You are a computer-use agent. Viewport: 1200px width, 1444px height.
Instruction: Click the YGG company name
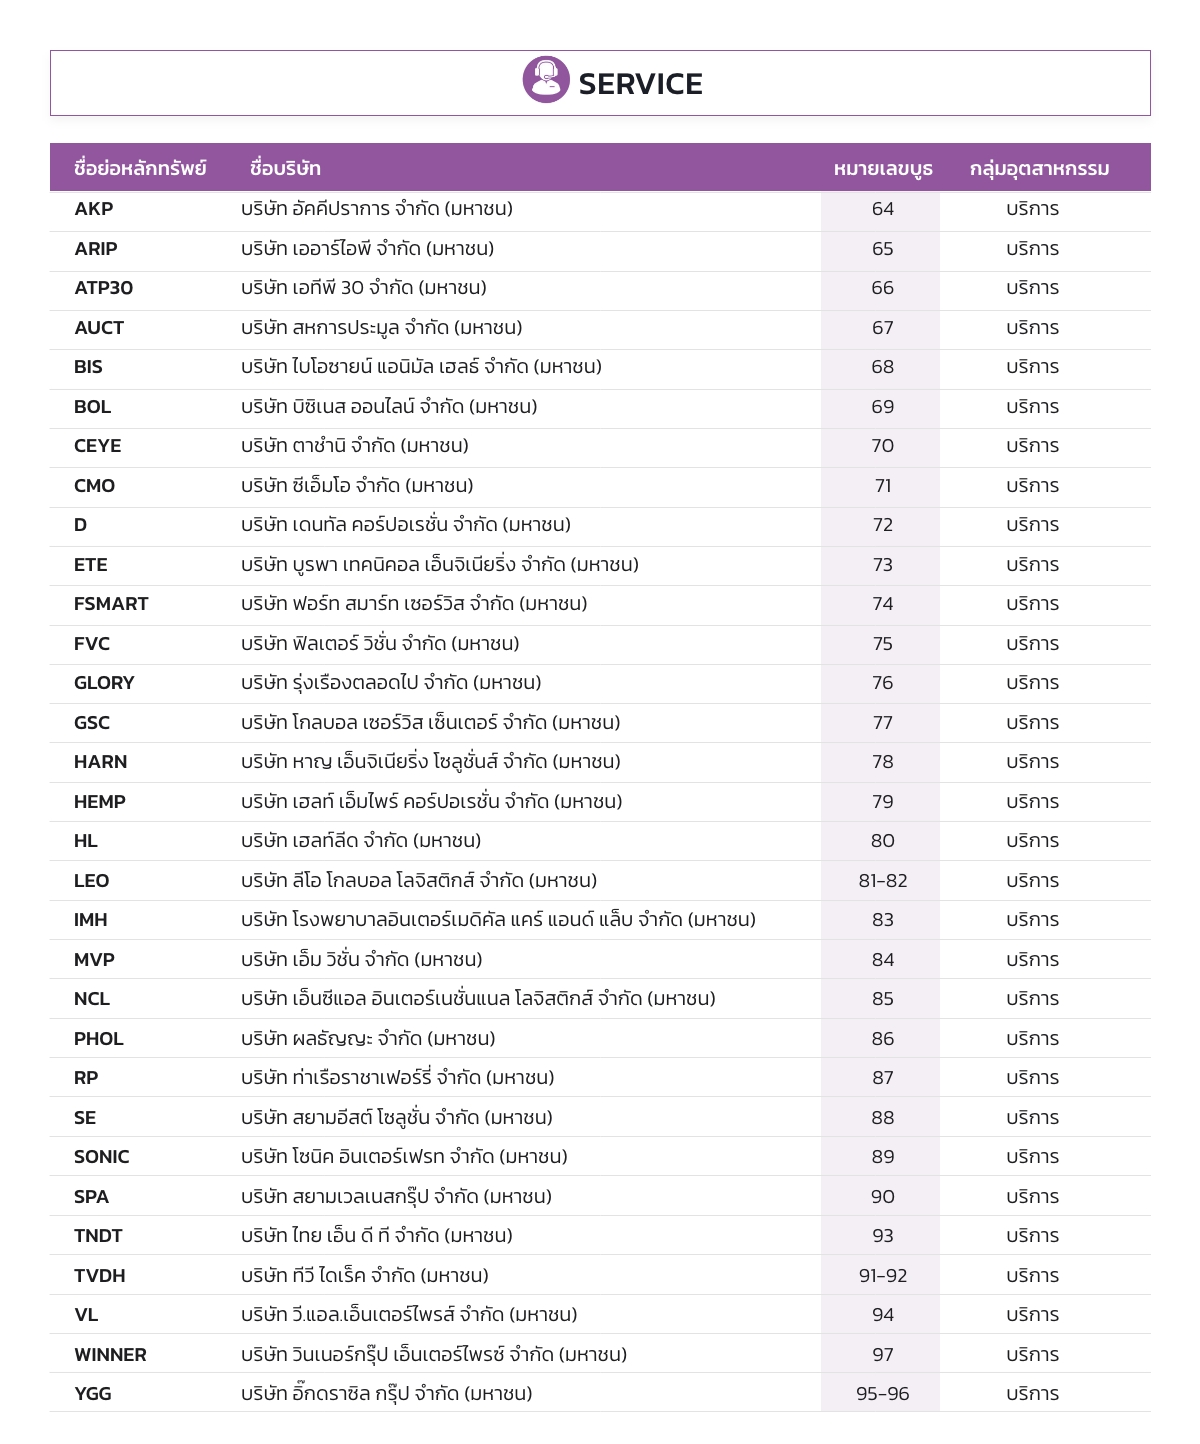386,1394
